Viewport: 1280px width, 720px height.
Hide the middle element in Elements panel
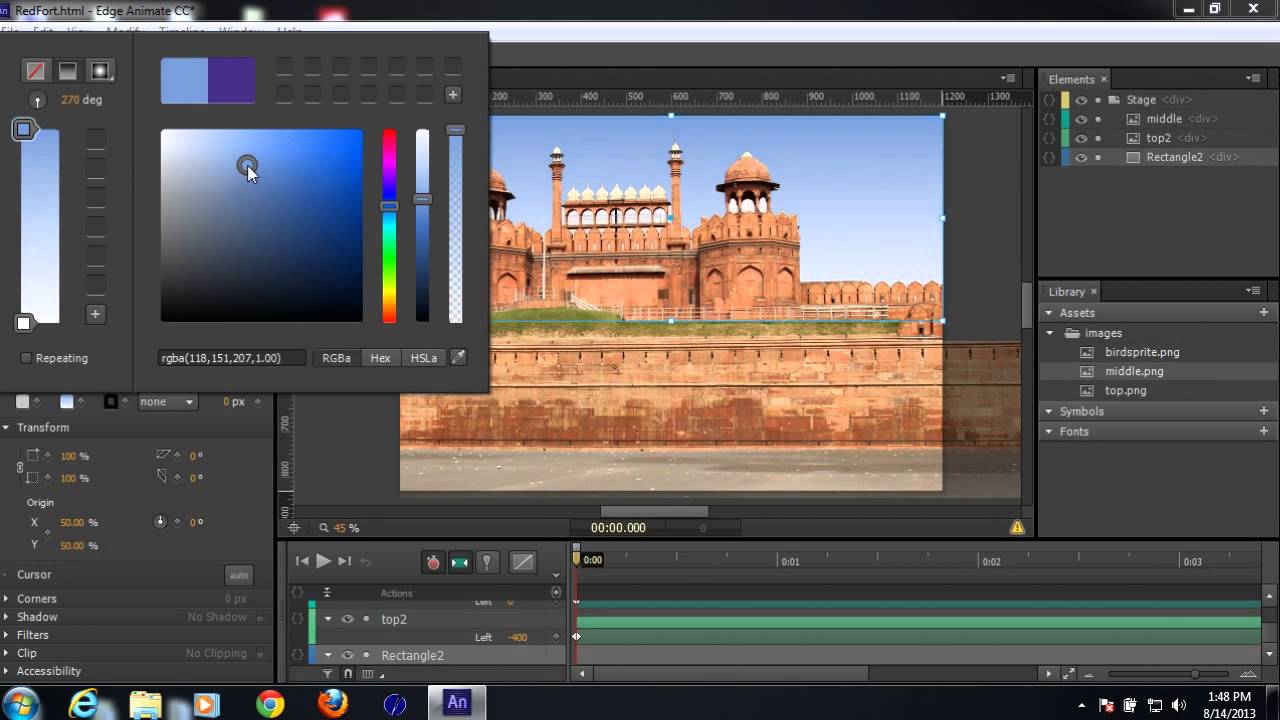click(x=1081, y=119)
